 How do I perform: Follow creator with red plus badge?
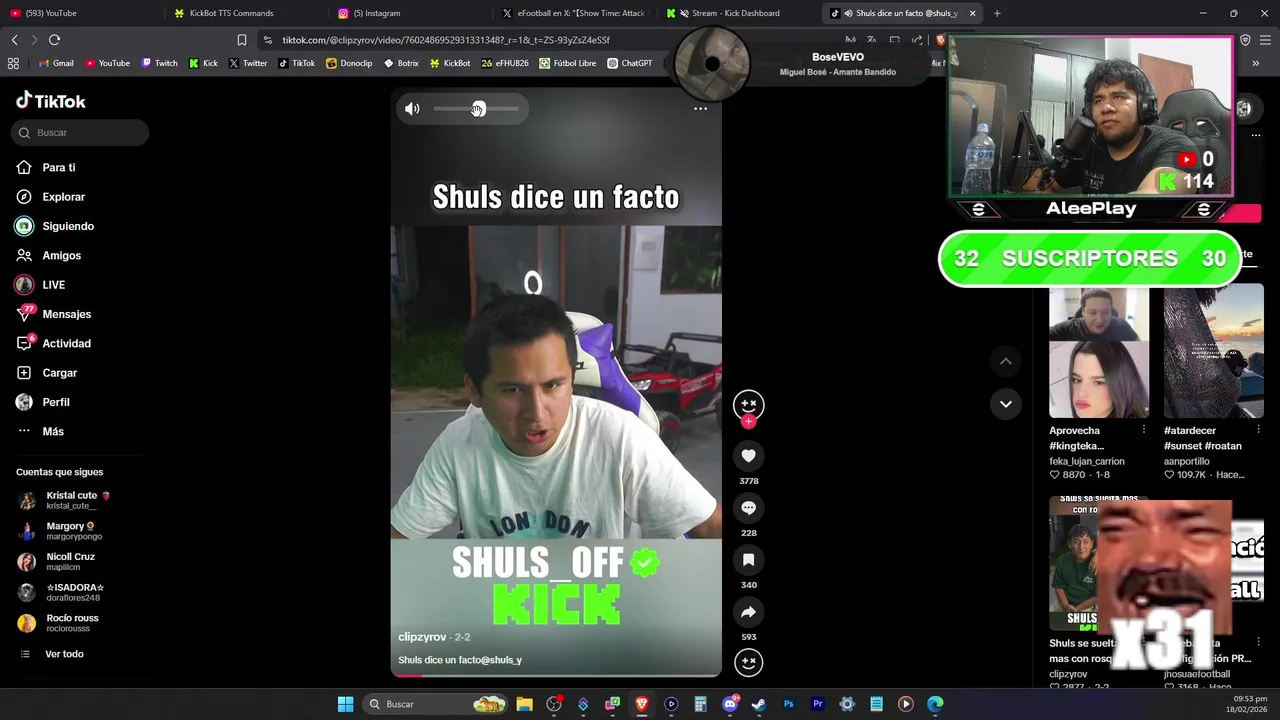pyautogui.click(x=748, y=422)
